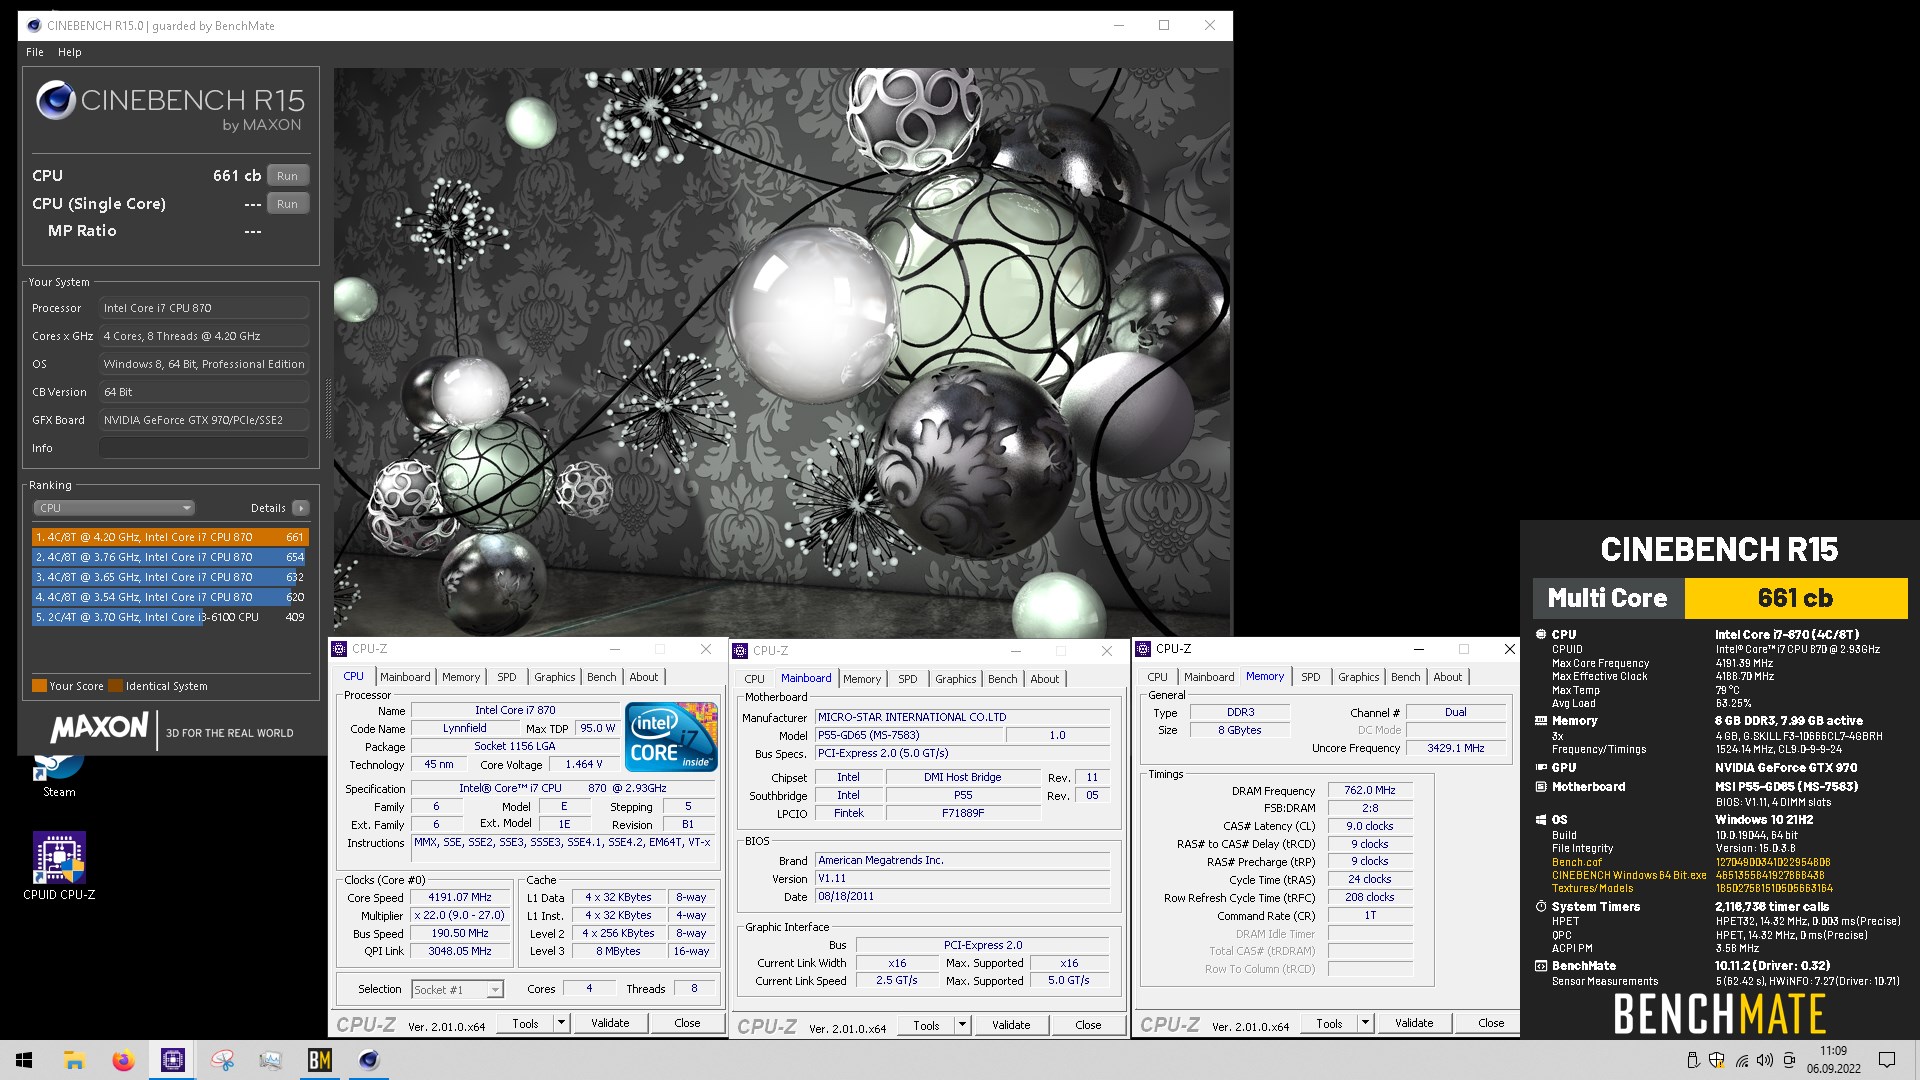Click the DRAM Frequency value 762.0 MHz

(1370, 790)
